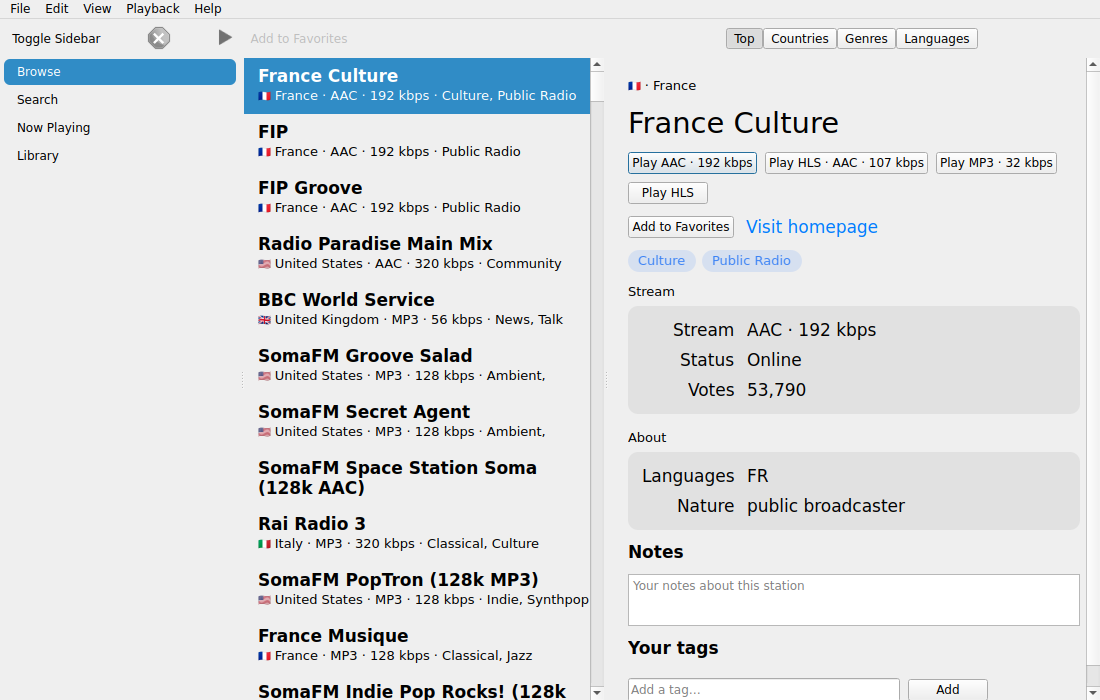
Task: Click station list scrollbar down arrow
Action: click(597, 693)
